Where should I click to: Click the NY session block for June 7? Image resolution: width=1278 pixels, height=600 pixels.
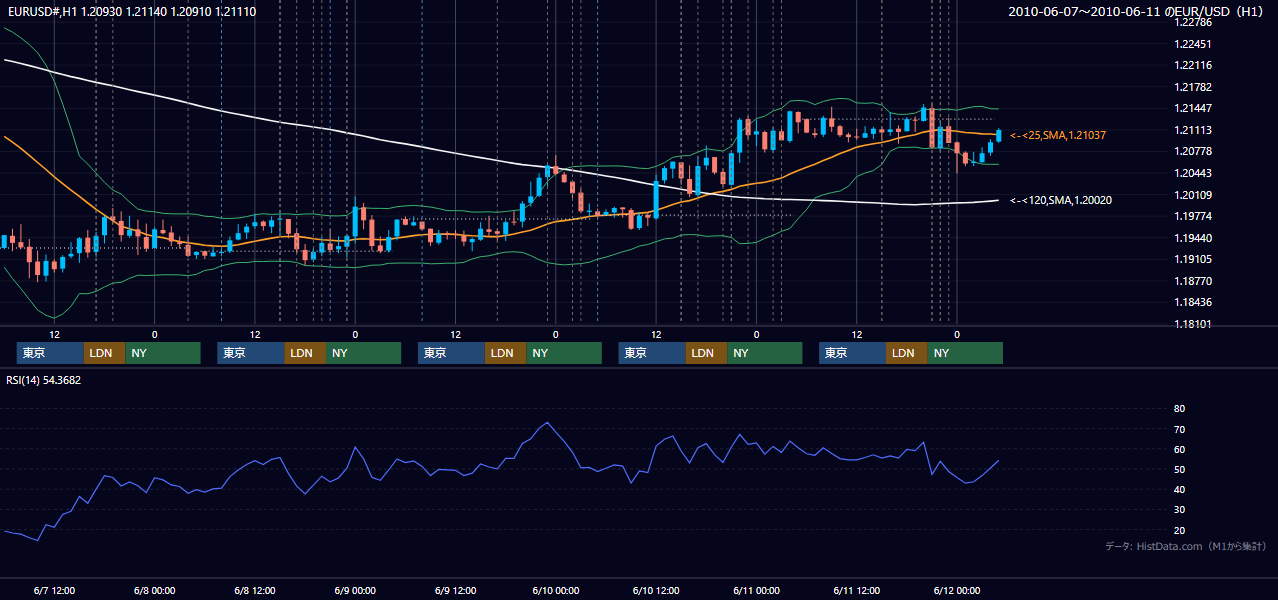163,353
